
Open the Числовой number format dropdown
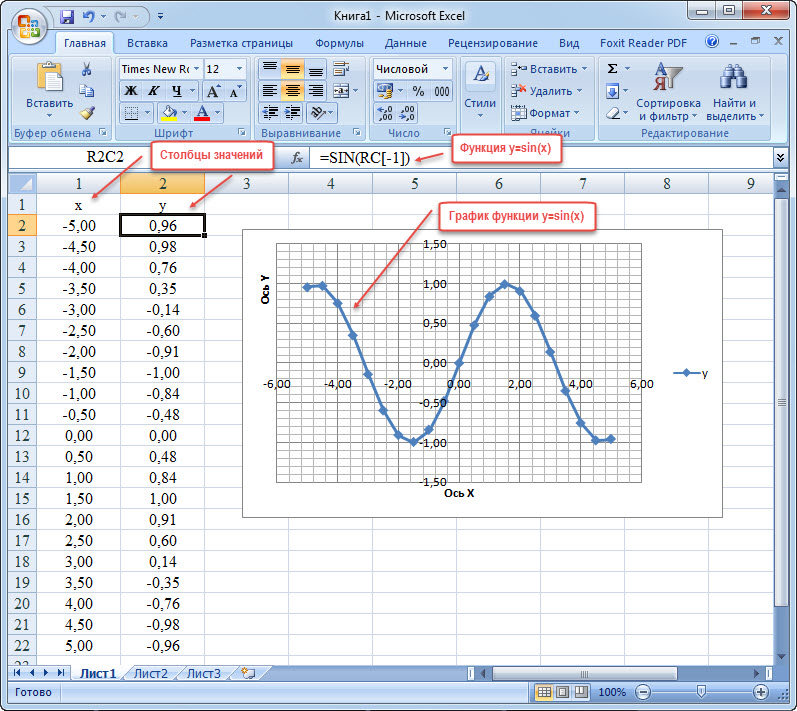[x=445, y=69]
